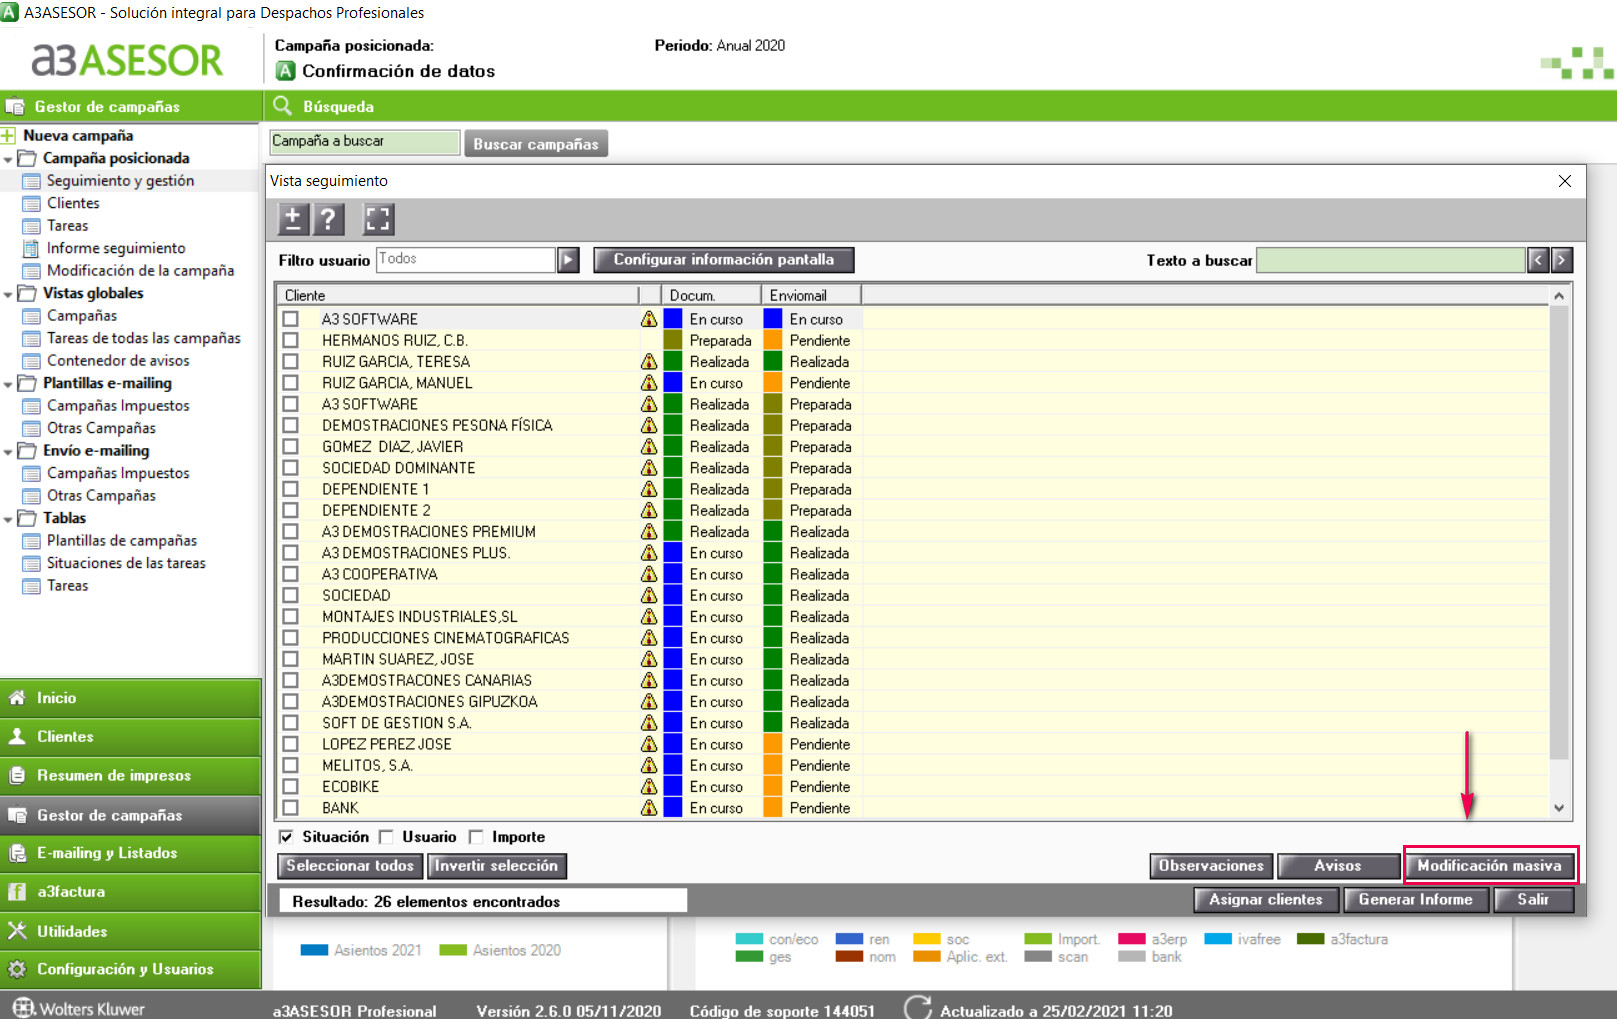Click the plus toolbar icon in Vista seguimiento

[293, 219]
